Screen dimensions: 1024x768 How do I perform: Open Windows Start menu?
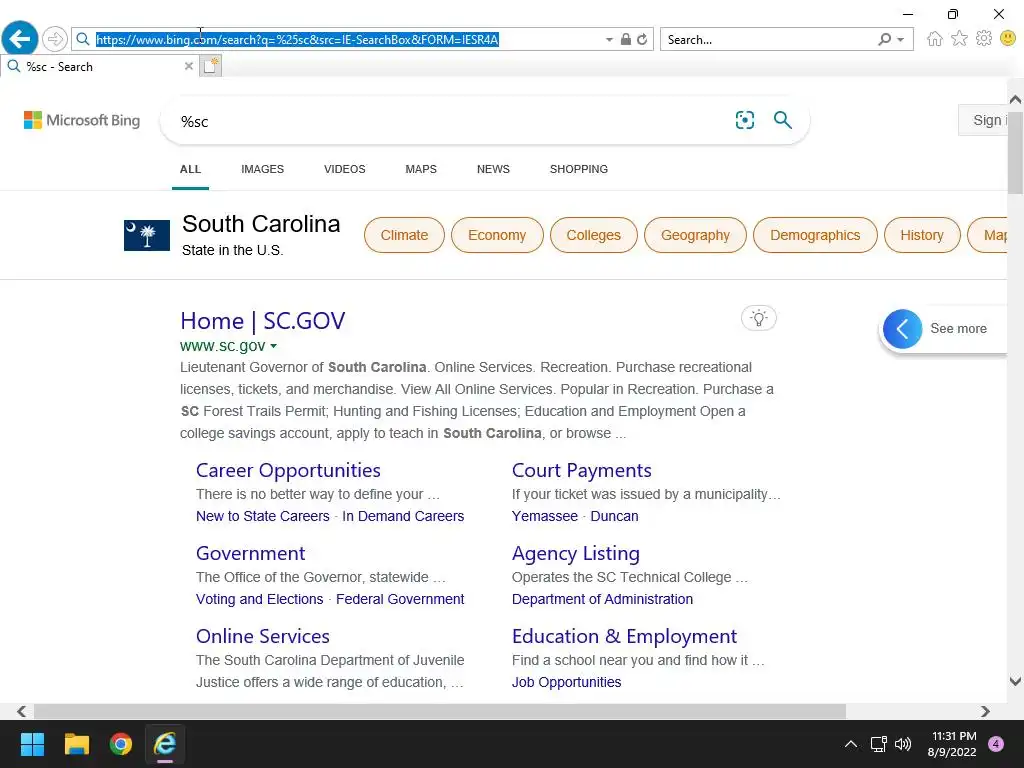point(32,744)
